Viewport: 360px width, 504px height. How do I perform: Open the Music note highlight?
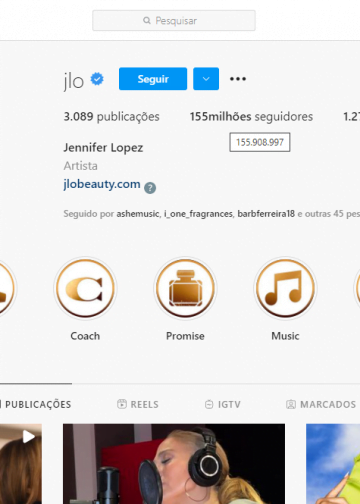[285, 288]
